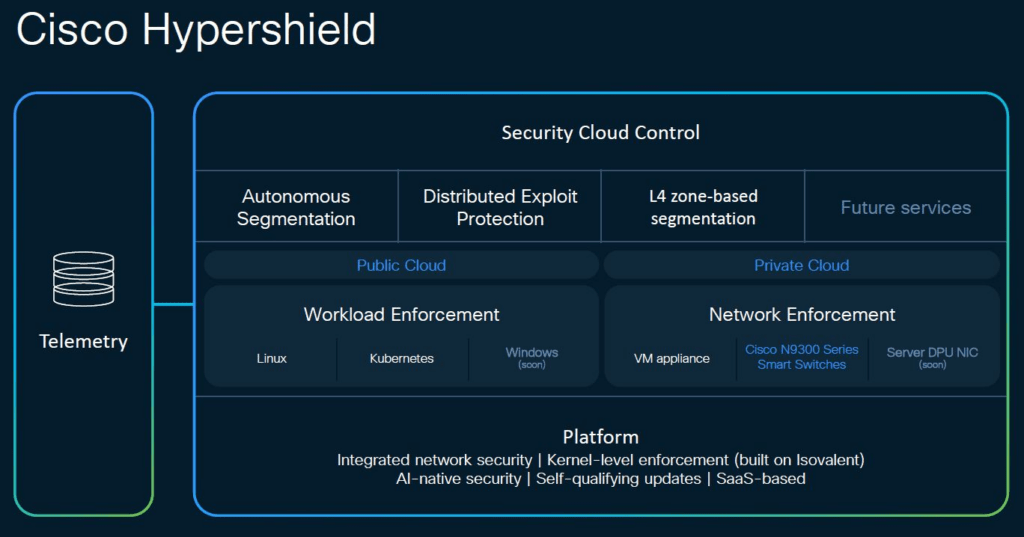Select the Platform heading

click(601, 437)
